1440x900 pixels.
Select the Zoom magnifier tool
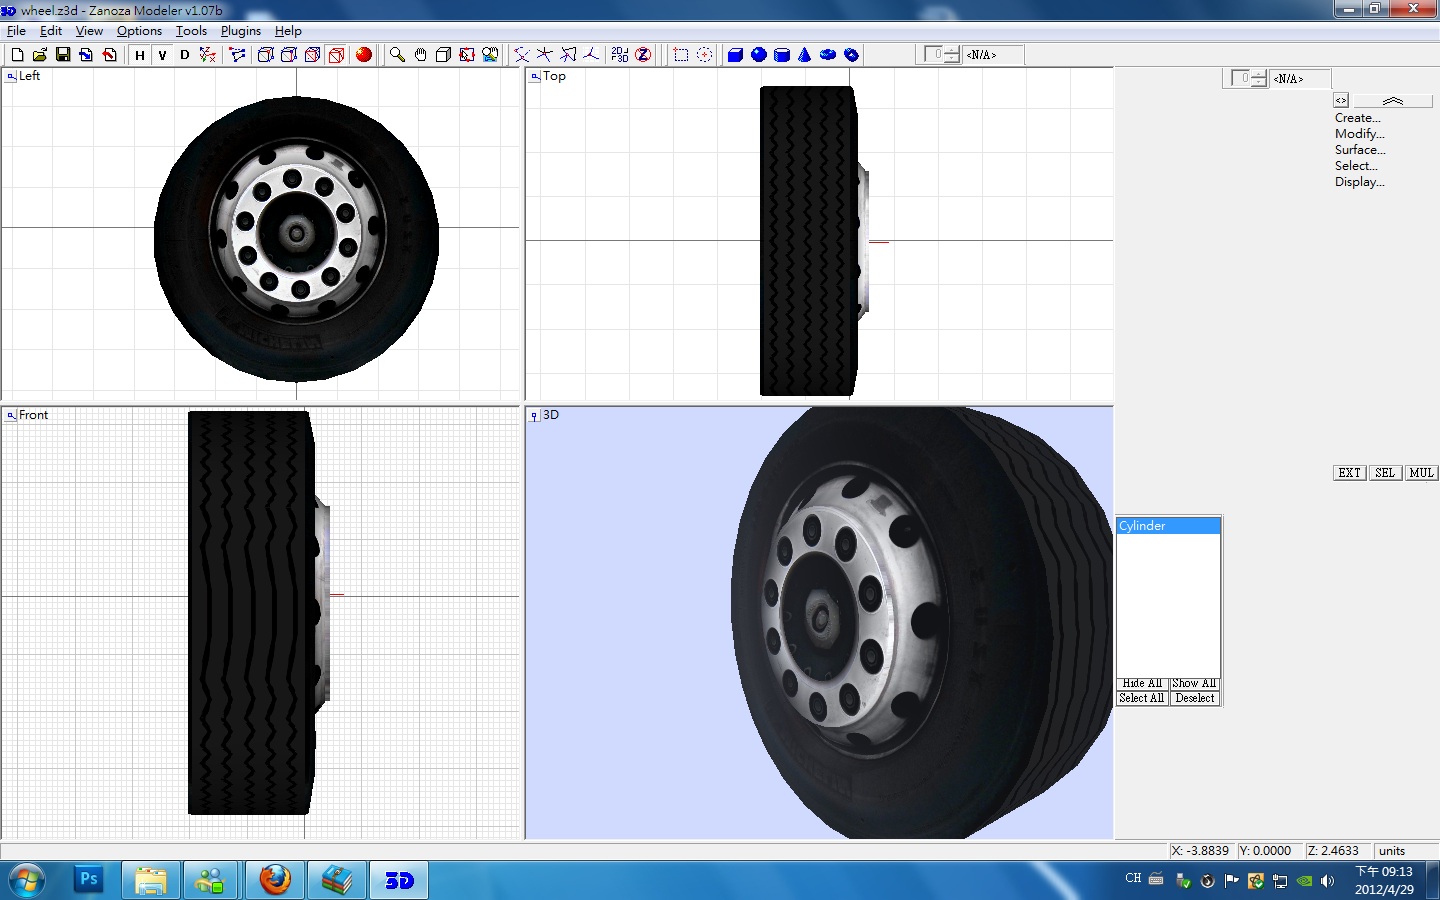(x=397, y=55)
